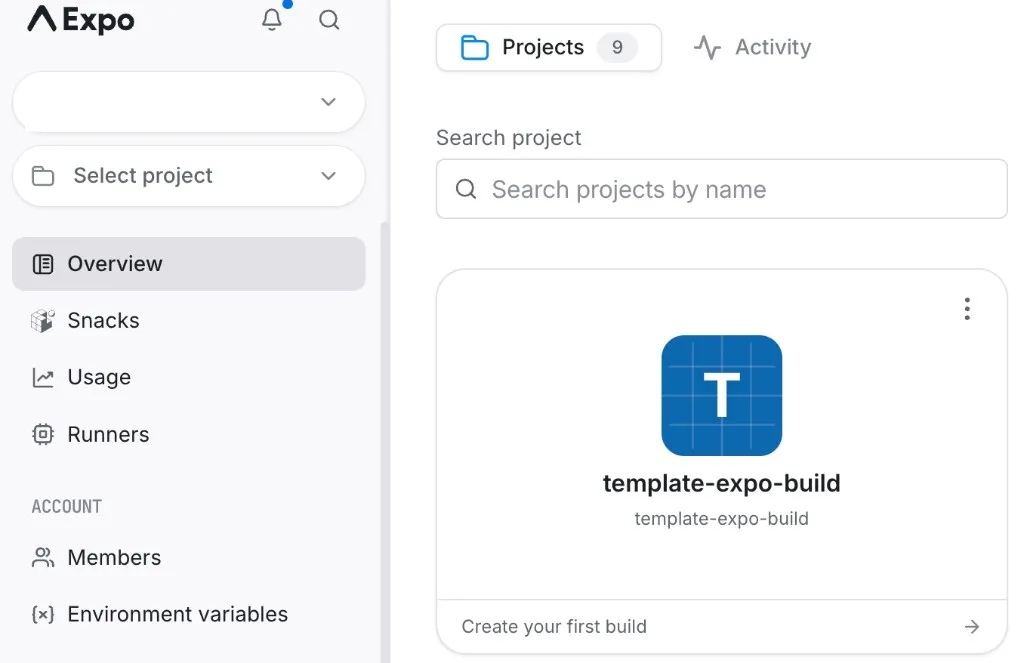
Task: Open Create your first build link
Action: point(722,626)
